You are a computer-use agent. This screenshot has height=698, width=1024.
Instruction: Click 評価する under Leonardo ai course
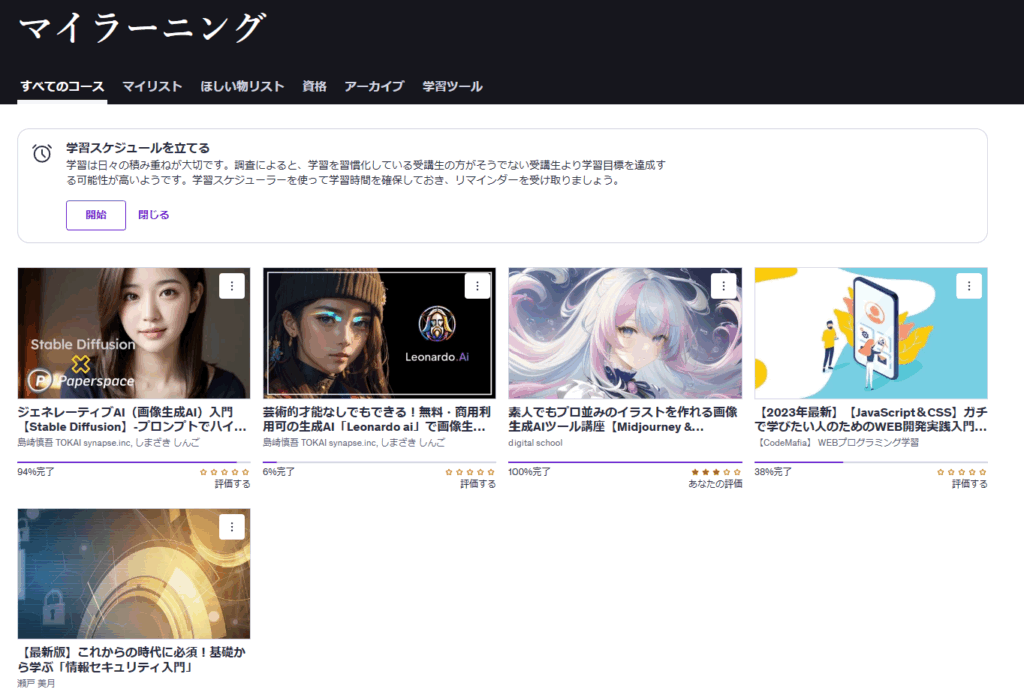[x=478, y=484]
